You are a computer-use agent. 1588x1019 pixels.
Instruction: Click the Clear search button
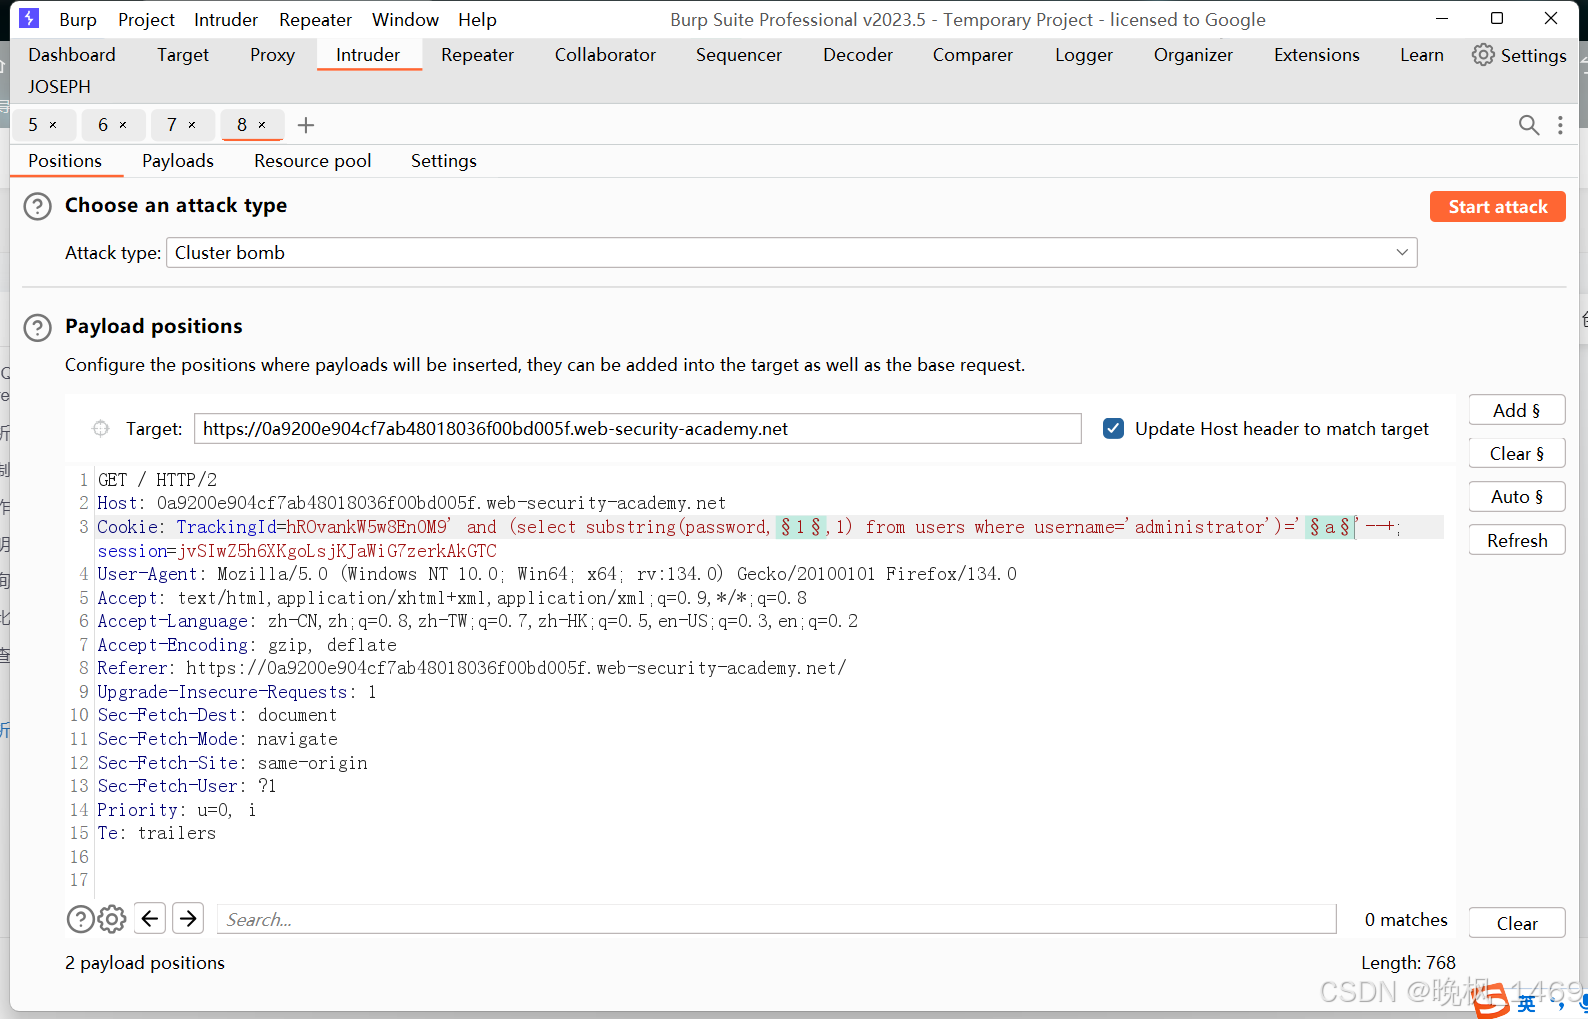pyautogui.click(x=1517, y=924)
